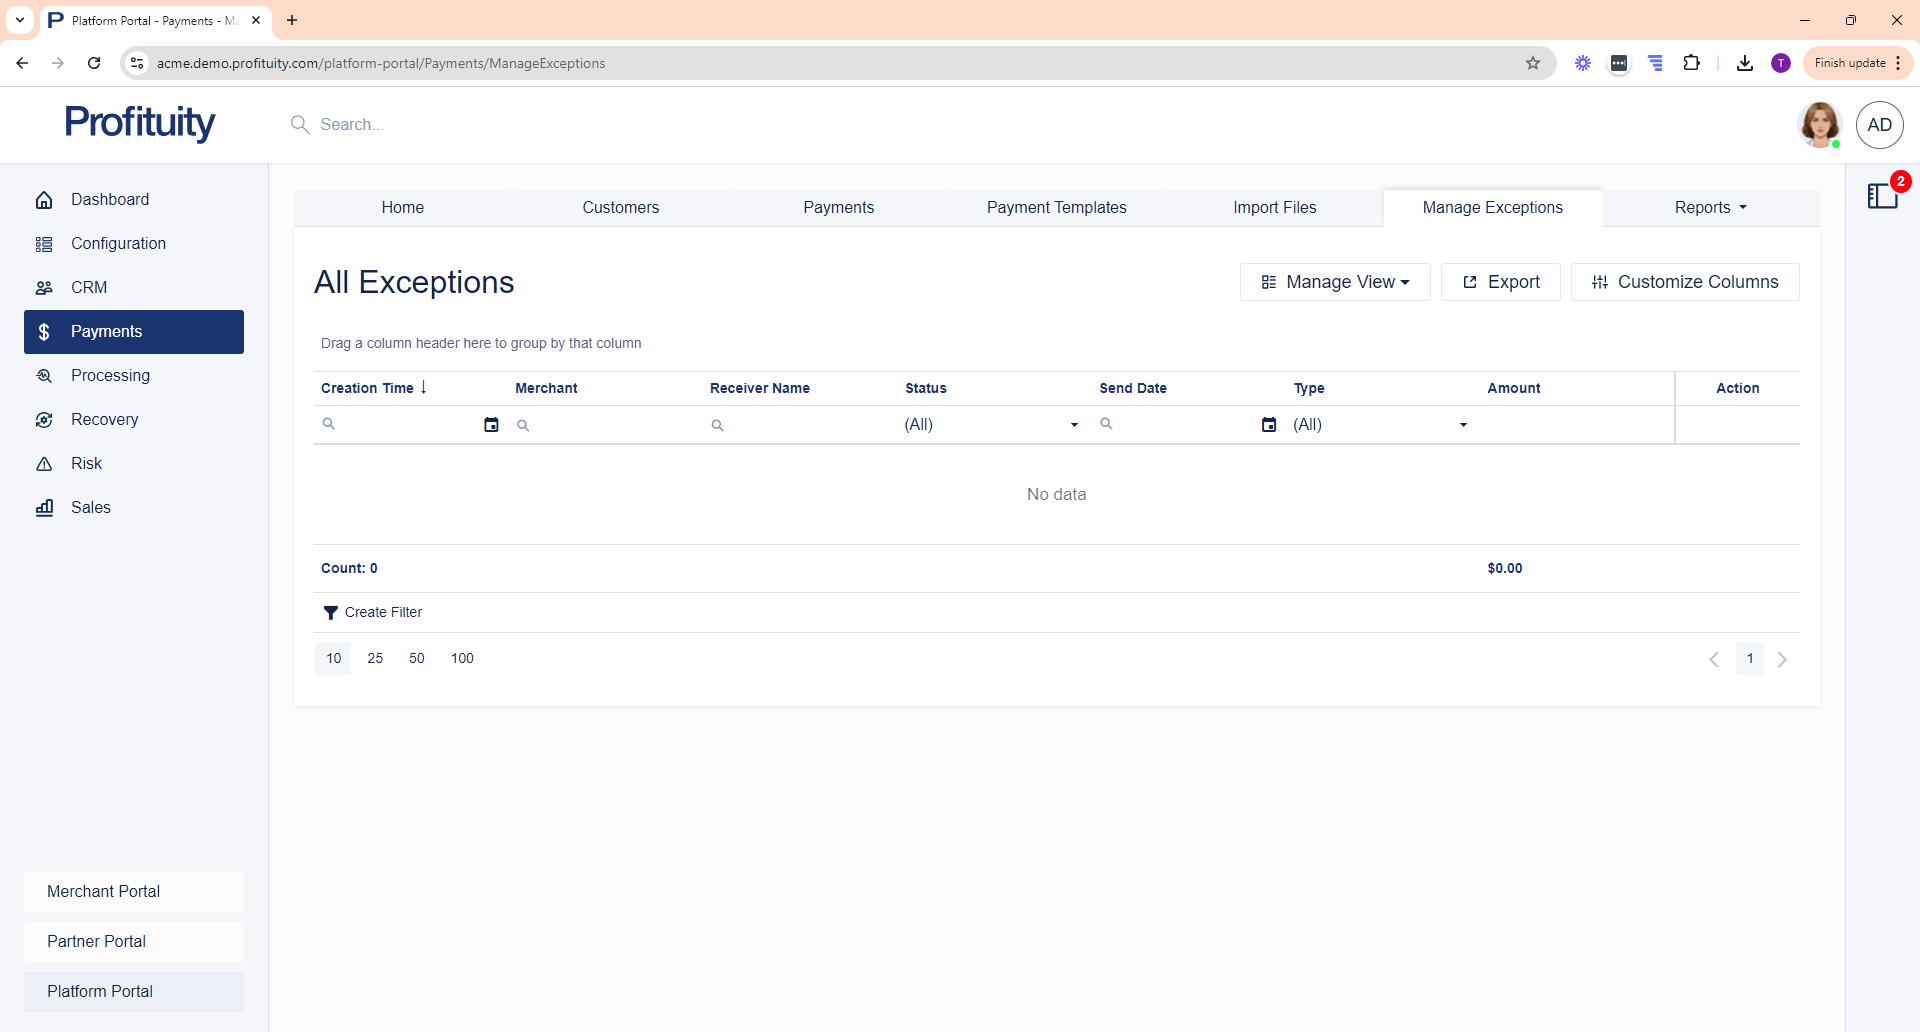1920x1032 pixels.
Task: Click the Sales chart icon
Action: [x=44, y=508]
